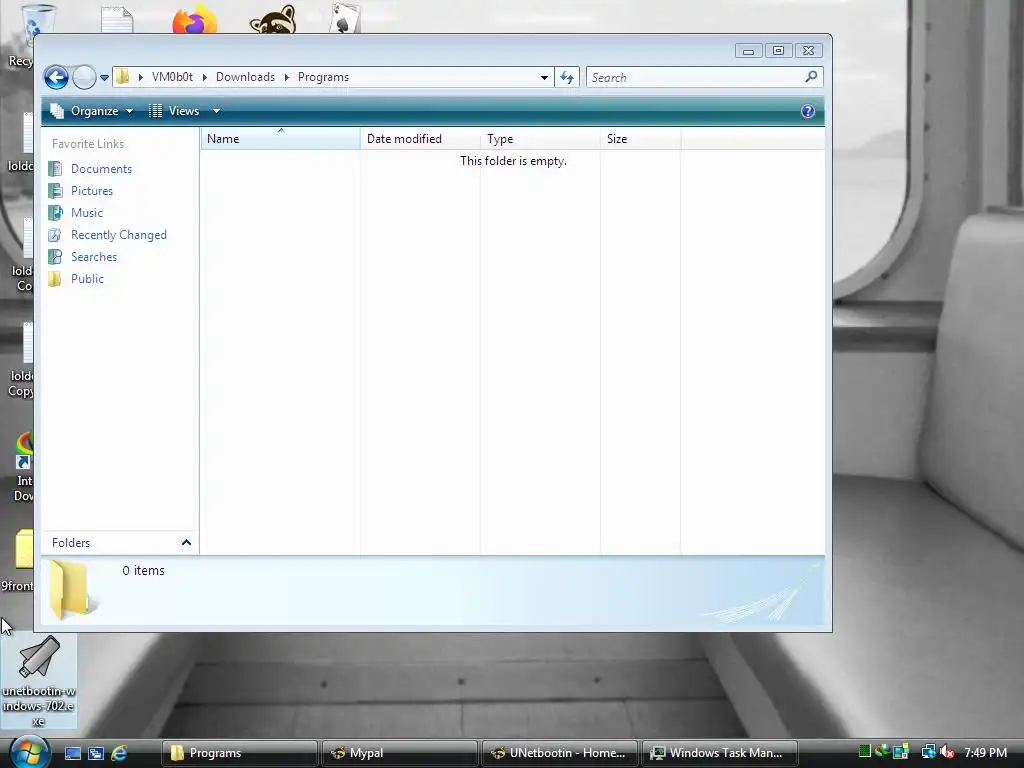Click the playing card Solitaire desktop icon
The image size is (1024, 768).
point(345,18)
